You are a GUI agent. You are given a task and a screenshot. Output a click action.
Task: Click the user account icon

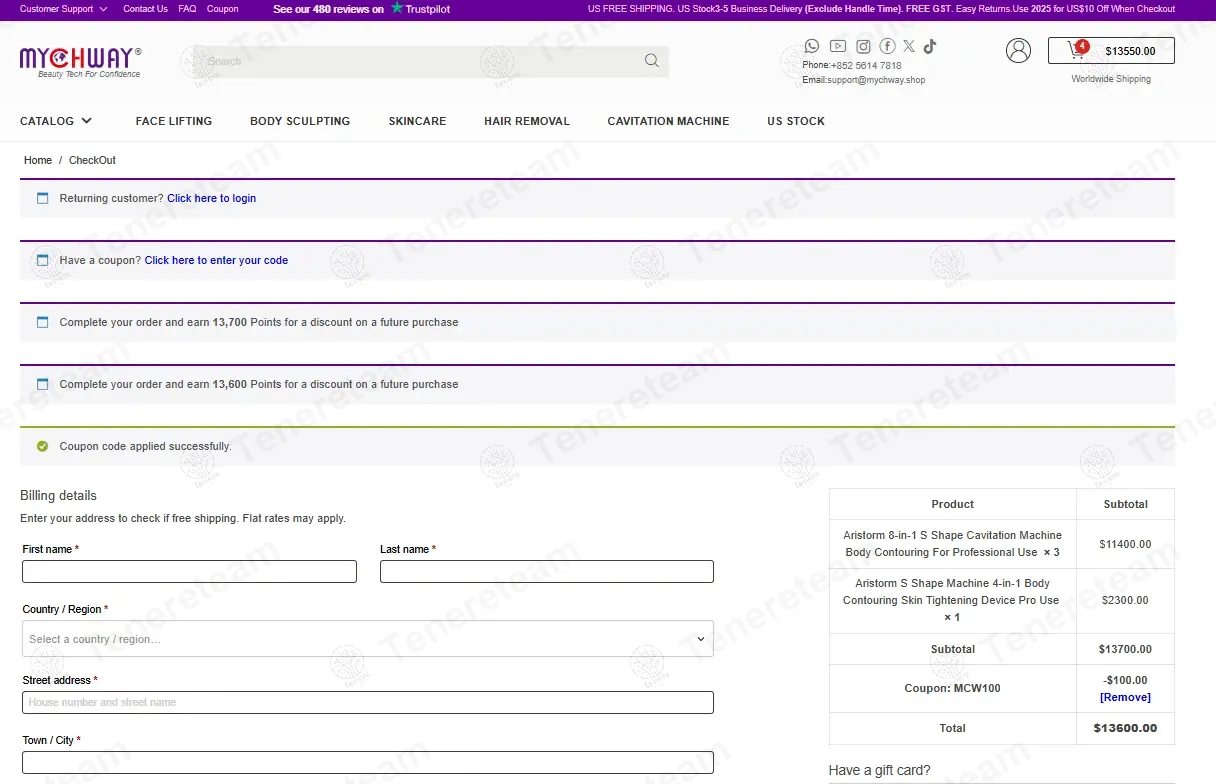(1018, 50)
